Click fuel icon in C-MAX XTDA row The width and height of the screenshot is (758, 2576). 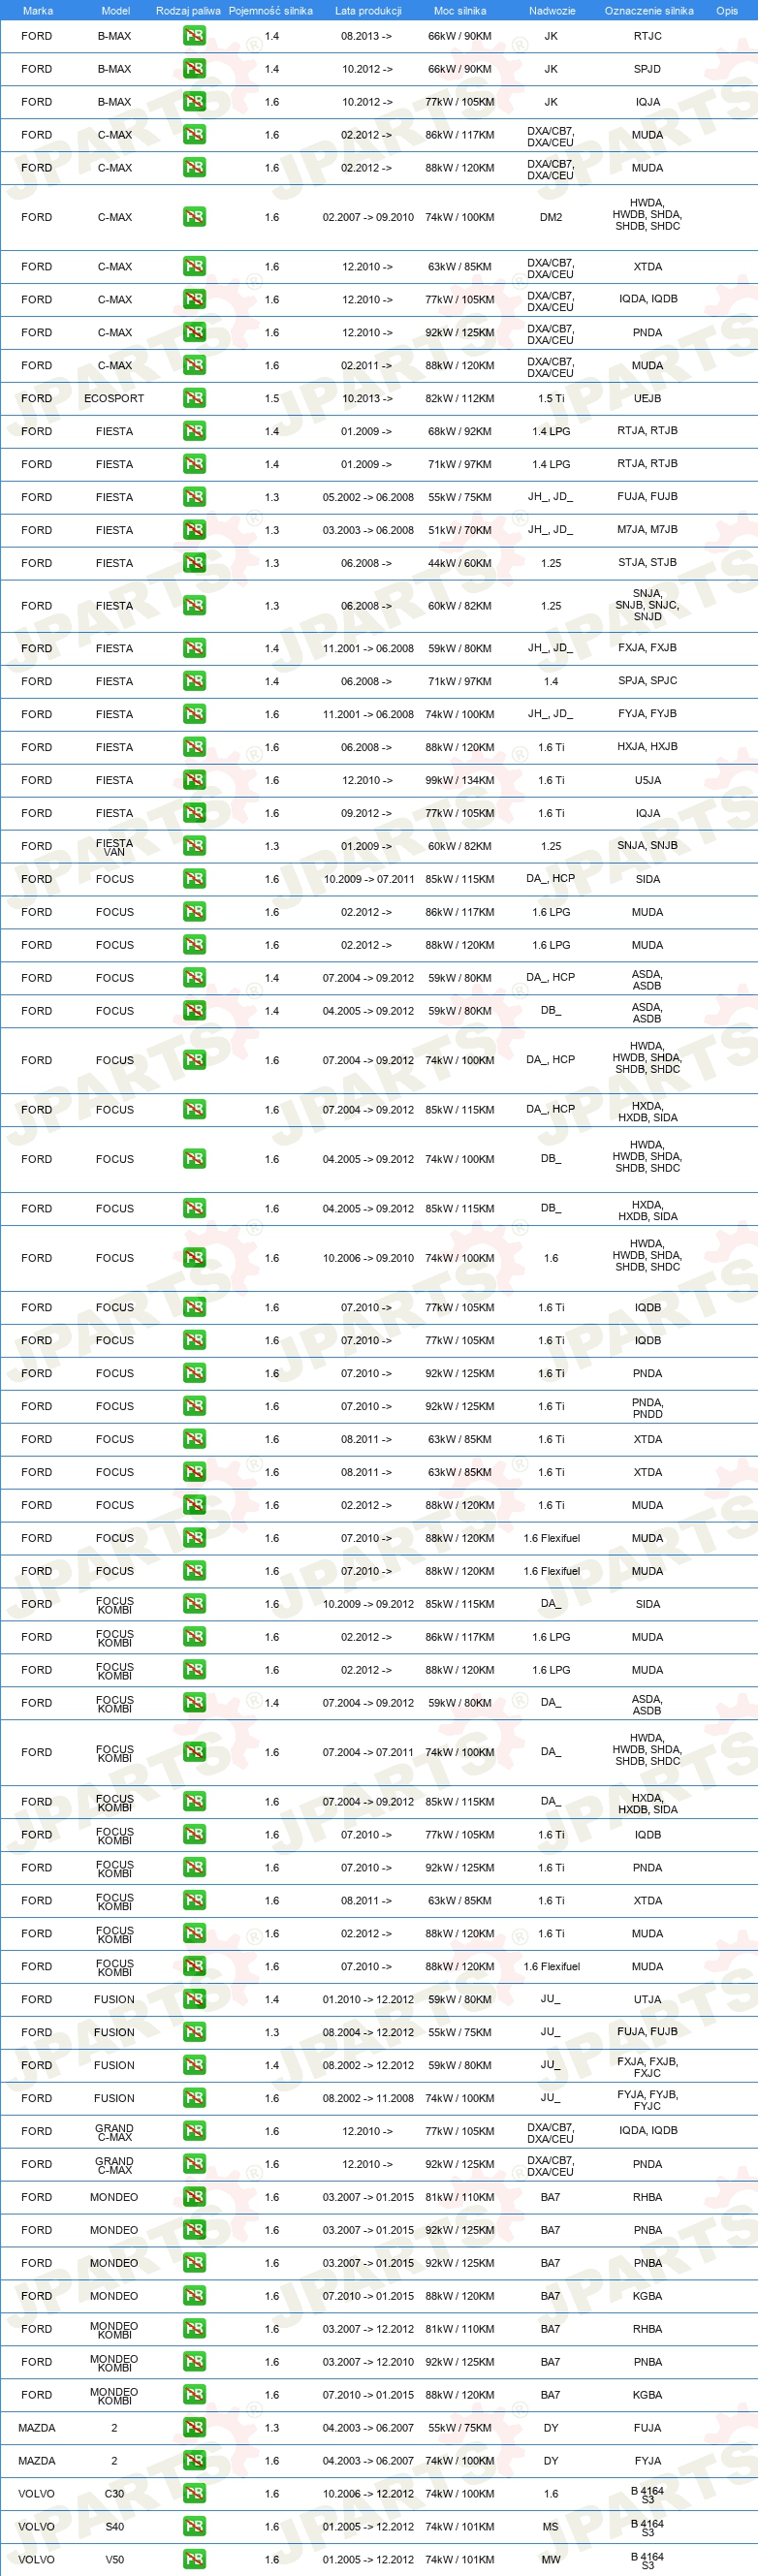tap(194, 267)
